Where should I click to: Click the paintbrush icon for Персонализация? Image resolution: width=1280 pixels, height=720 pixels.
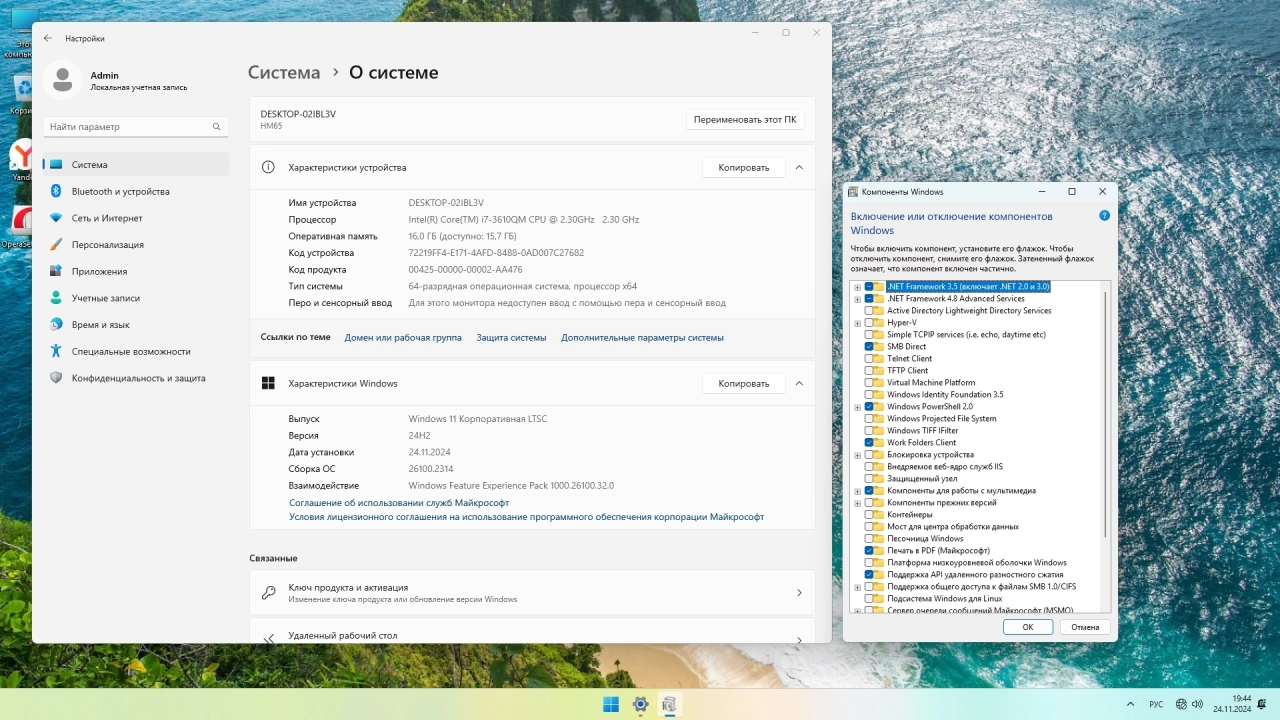(56, 245)
